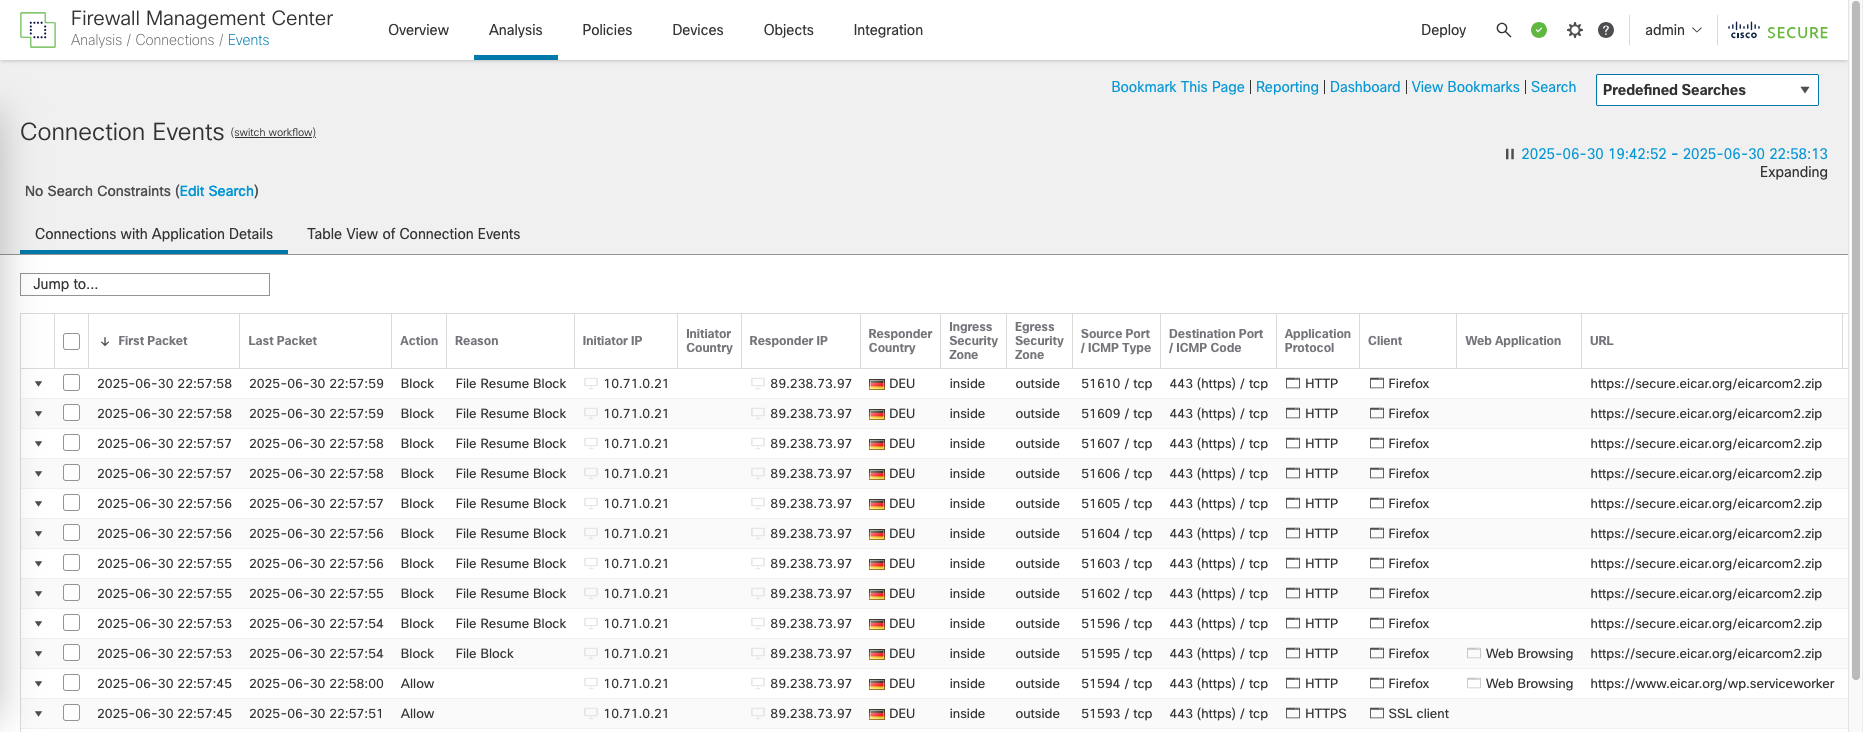Click the pause icon beside time range
Viewport: 1863px width, 732px height.
click(1510, 154)
